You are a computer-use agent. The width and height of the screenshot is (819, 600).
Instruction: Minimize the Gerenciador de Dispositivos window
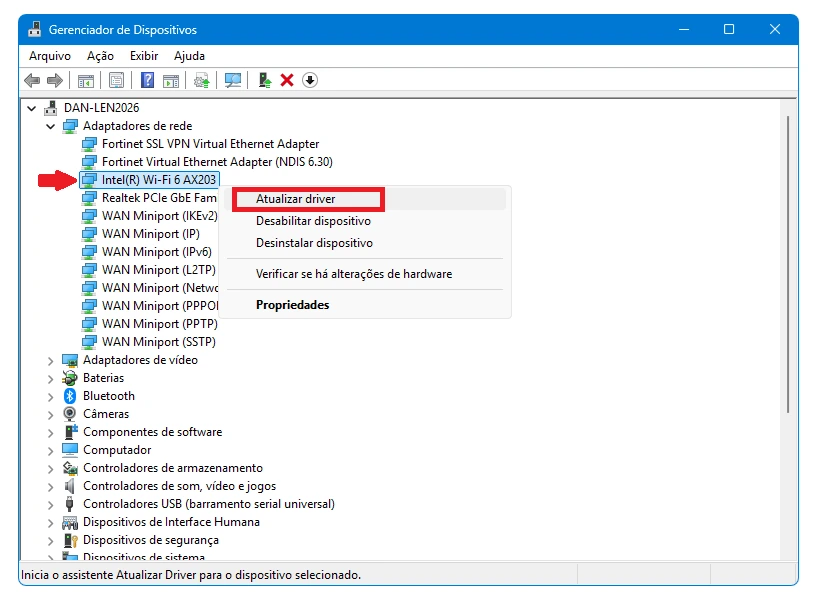[x=684, y=29]
